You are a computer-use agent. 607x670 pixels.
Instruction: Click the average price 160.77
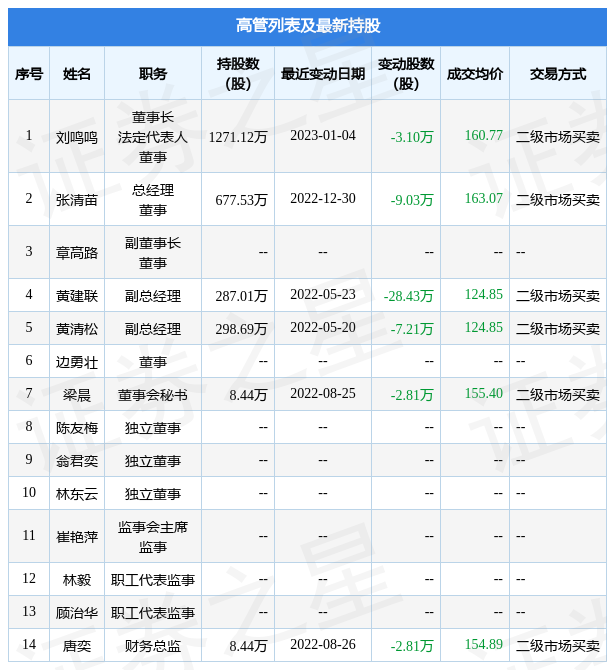tap(484, 135)
